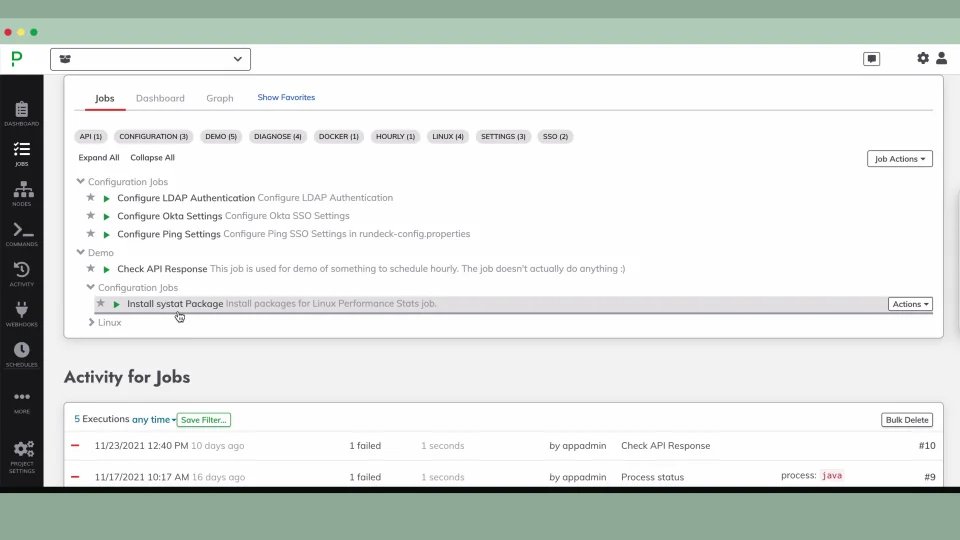The image size is (960, 540).
Task: Filter by the HOURLY (1) tag
Action: coord(395,137)
